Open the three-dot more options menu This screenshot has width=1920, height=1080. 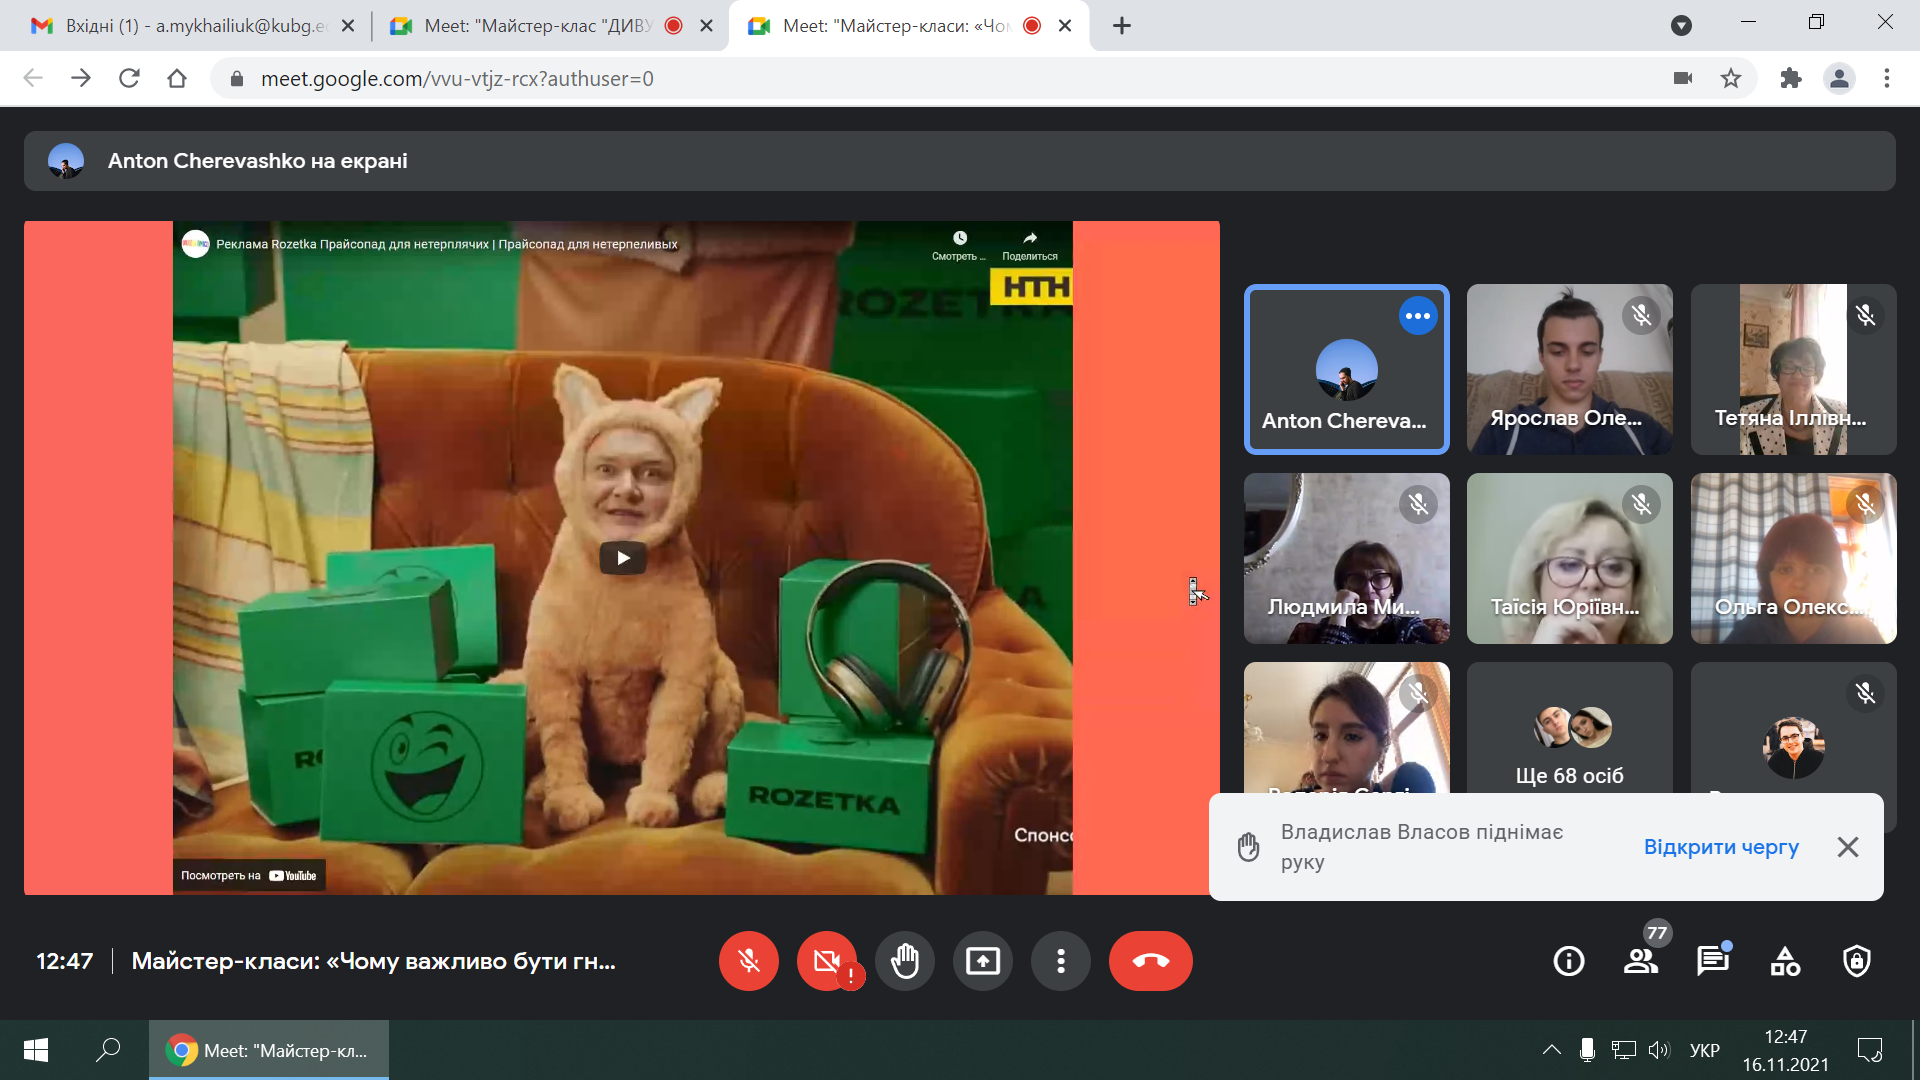(x=1060, y=961)
